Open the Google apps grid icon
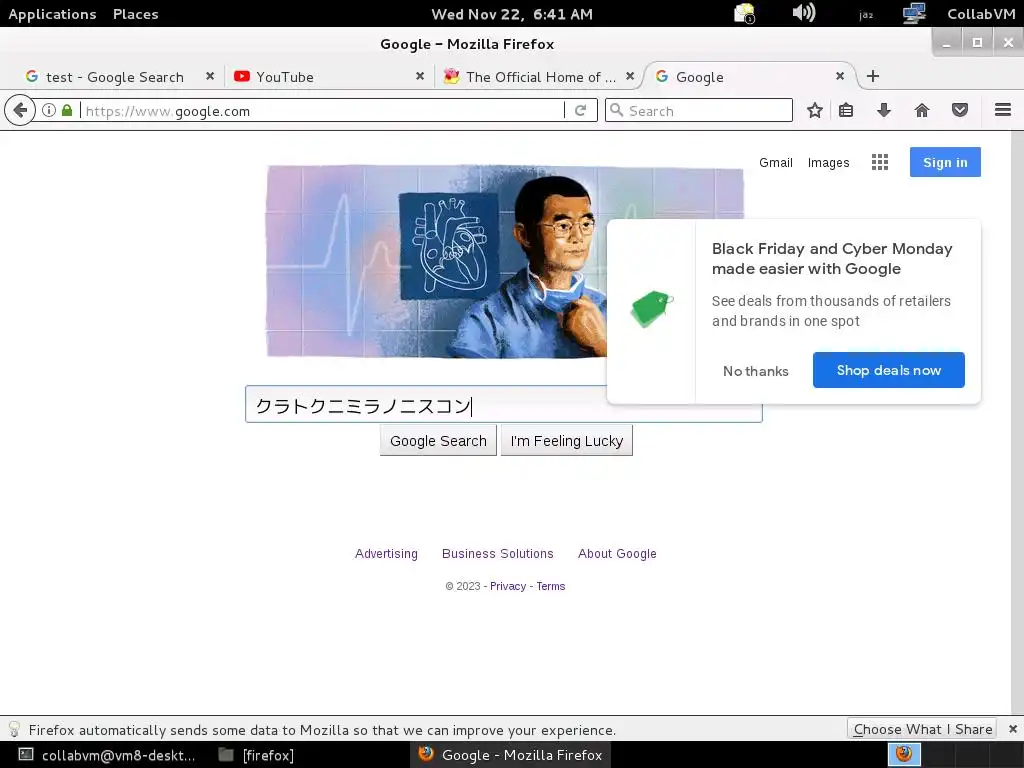The height and width of the screenshot is (768, 1024). coord(880,162)
